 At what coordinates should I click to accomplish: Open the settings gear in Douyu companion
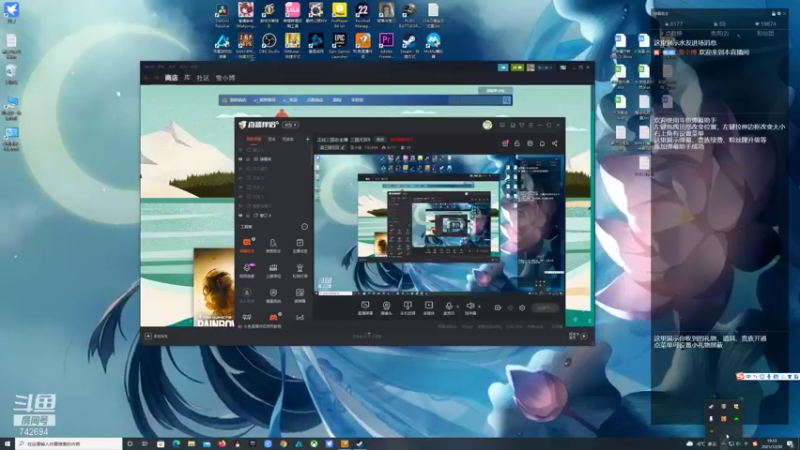point(522,308)
